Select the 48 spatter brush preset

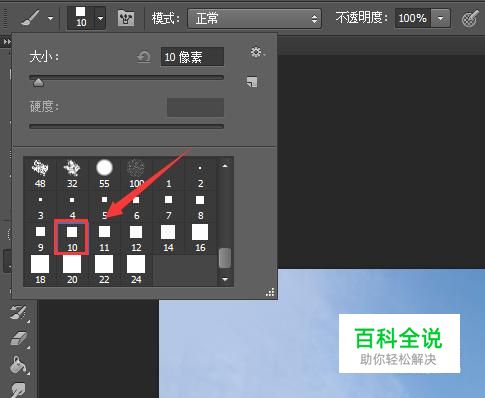tap(40, 174)
